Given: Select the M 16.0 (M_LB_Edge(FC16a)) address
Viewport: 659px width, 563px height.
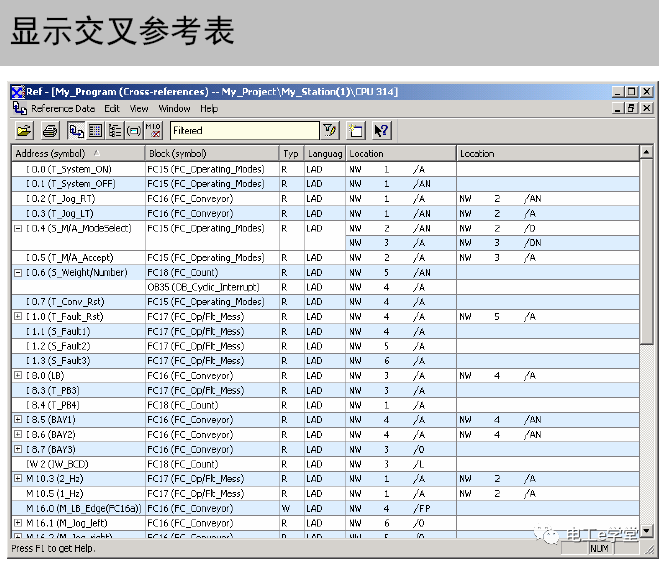Looking at the screenshot, I should [x=84, y=508].
